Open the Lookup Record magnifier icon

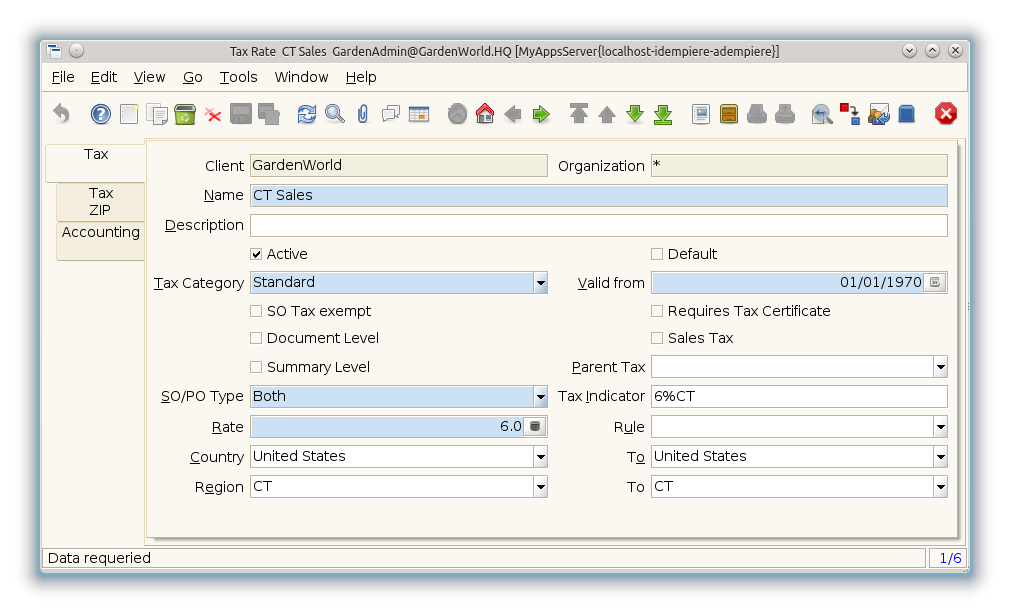(x=335, y=114)
